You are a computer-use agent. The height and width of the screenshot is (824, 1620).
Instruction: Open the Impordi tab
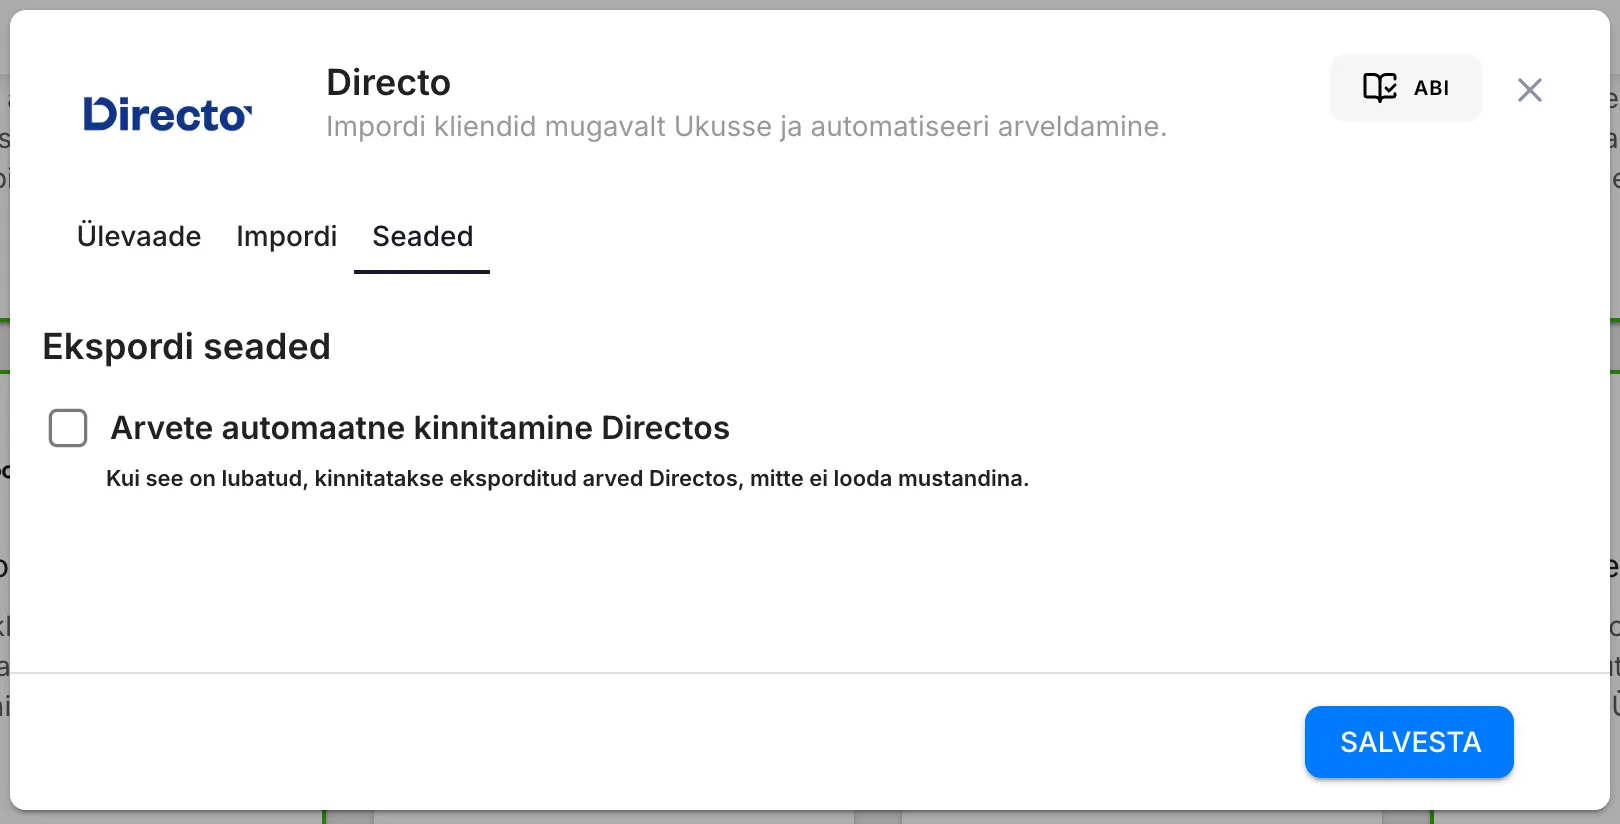[287, 237]
